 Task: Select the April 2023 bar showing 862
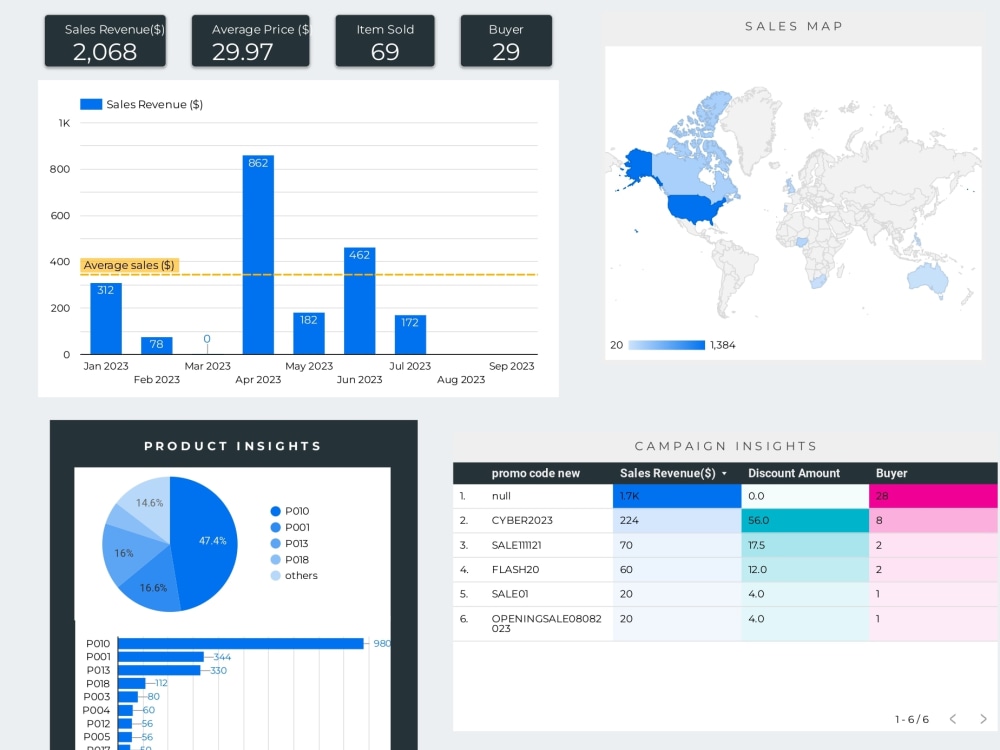[257, 250]
